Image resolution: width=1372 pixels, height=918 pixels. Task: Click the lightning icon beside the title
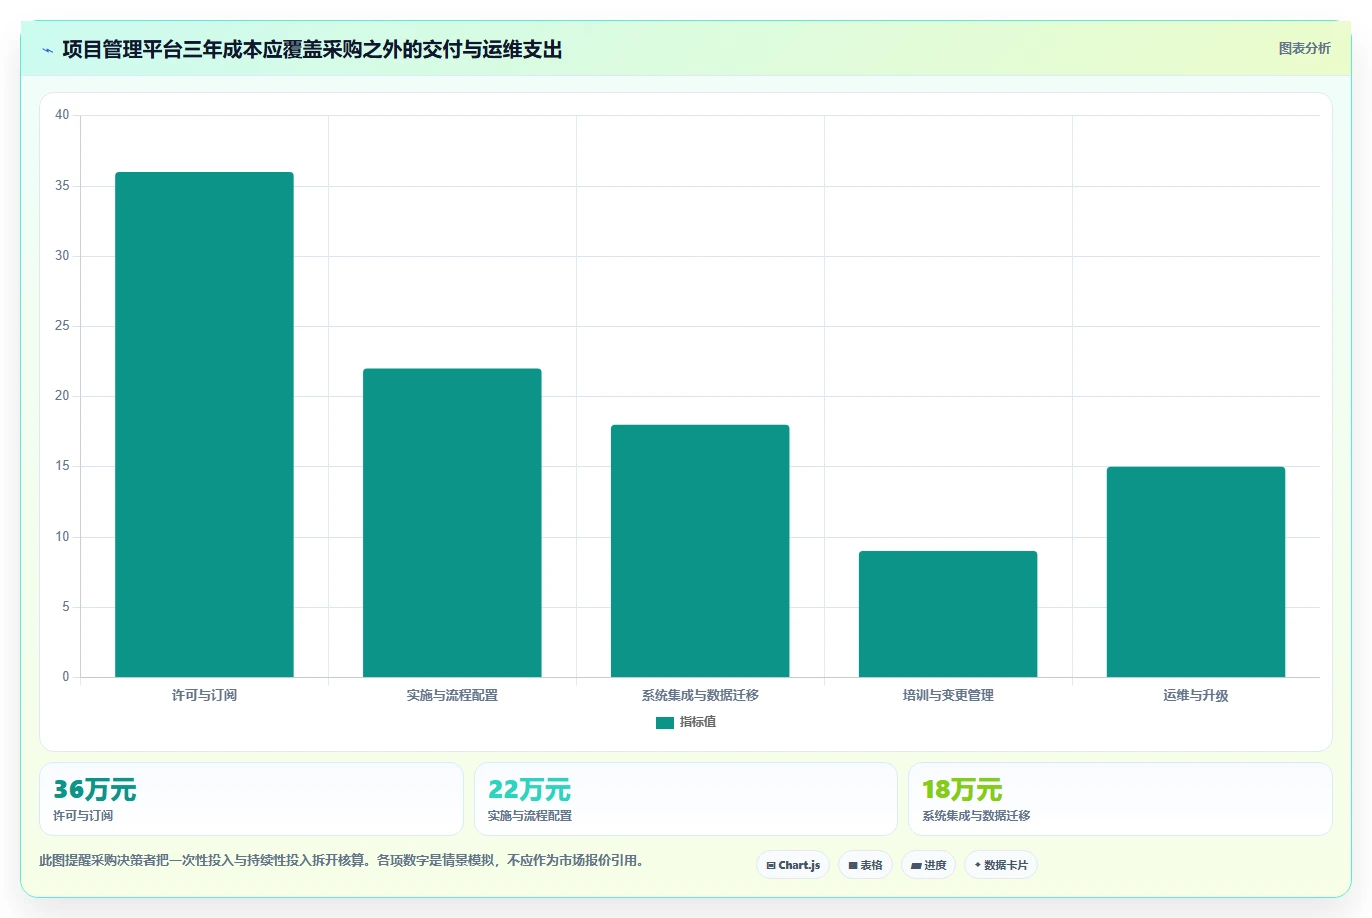47,50
